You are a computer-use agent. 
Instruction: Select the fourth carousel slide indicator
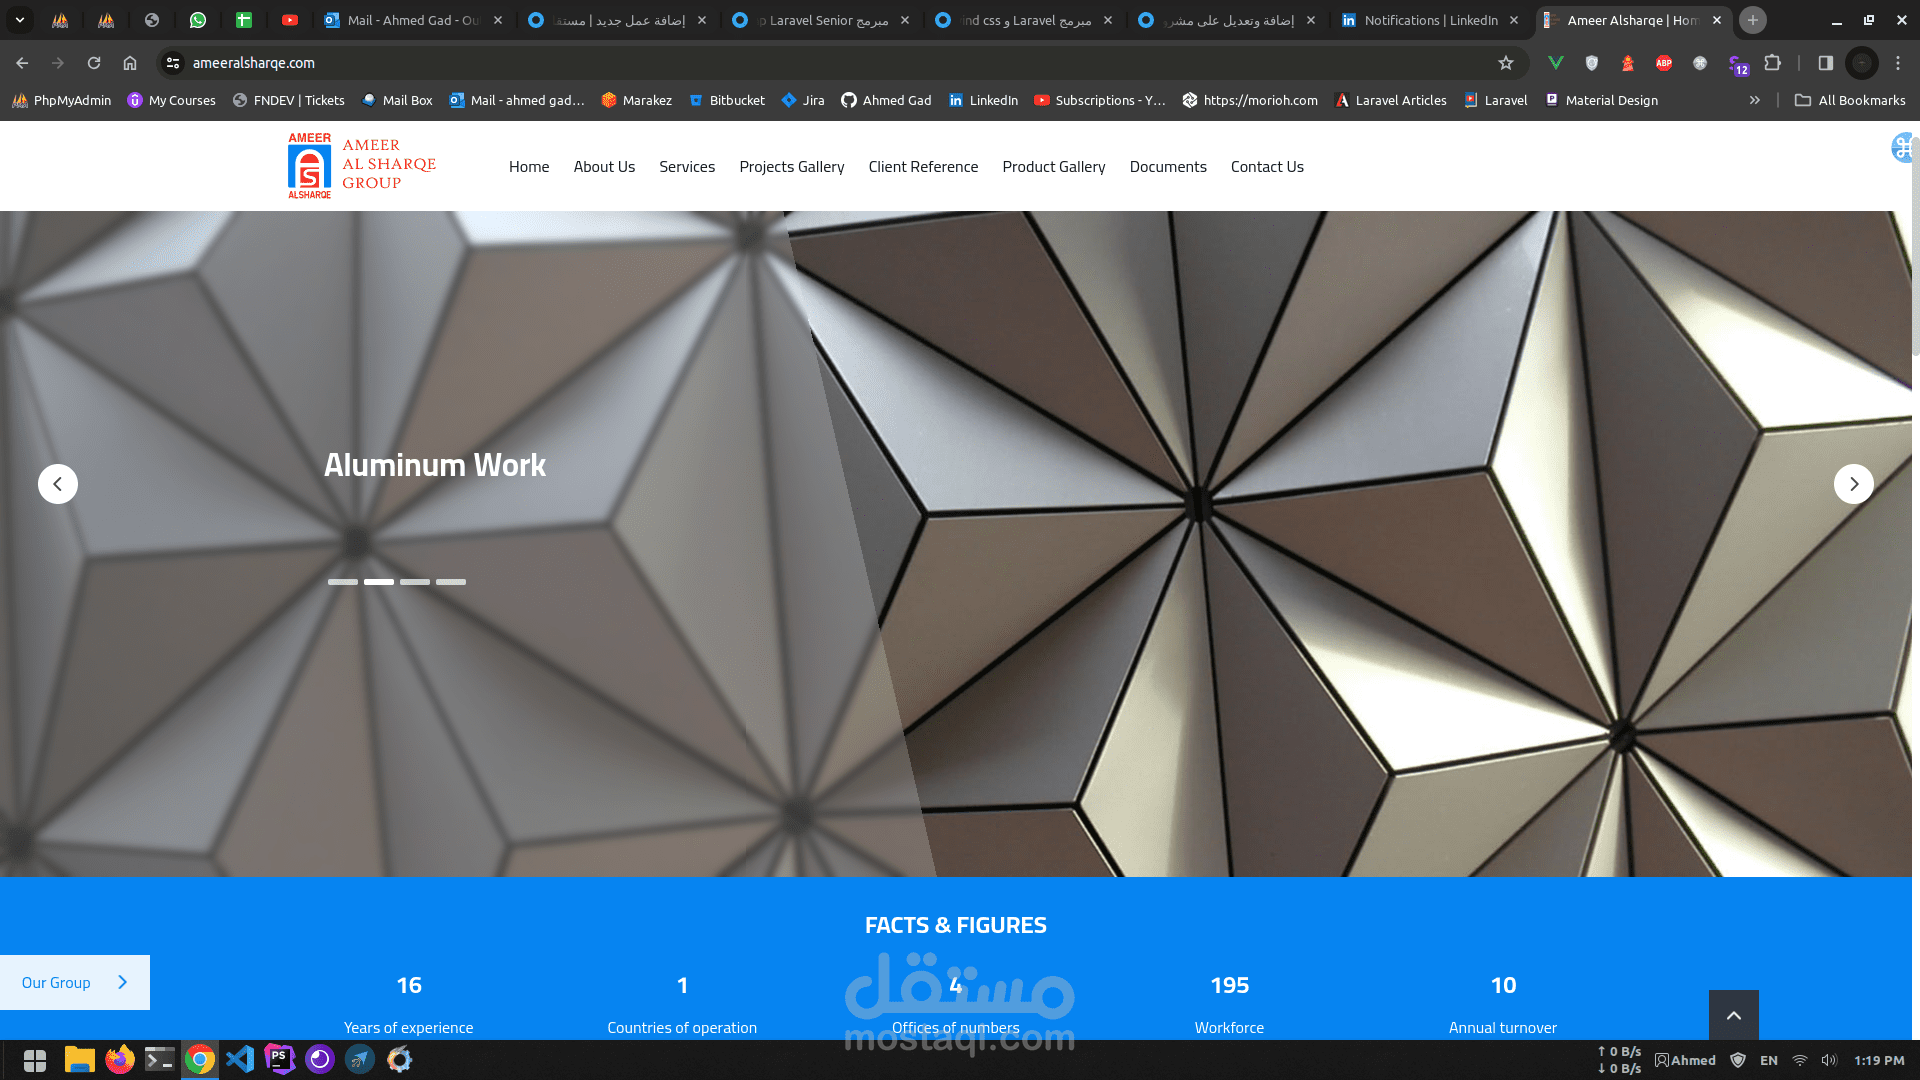[x=451, y=582]
